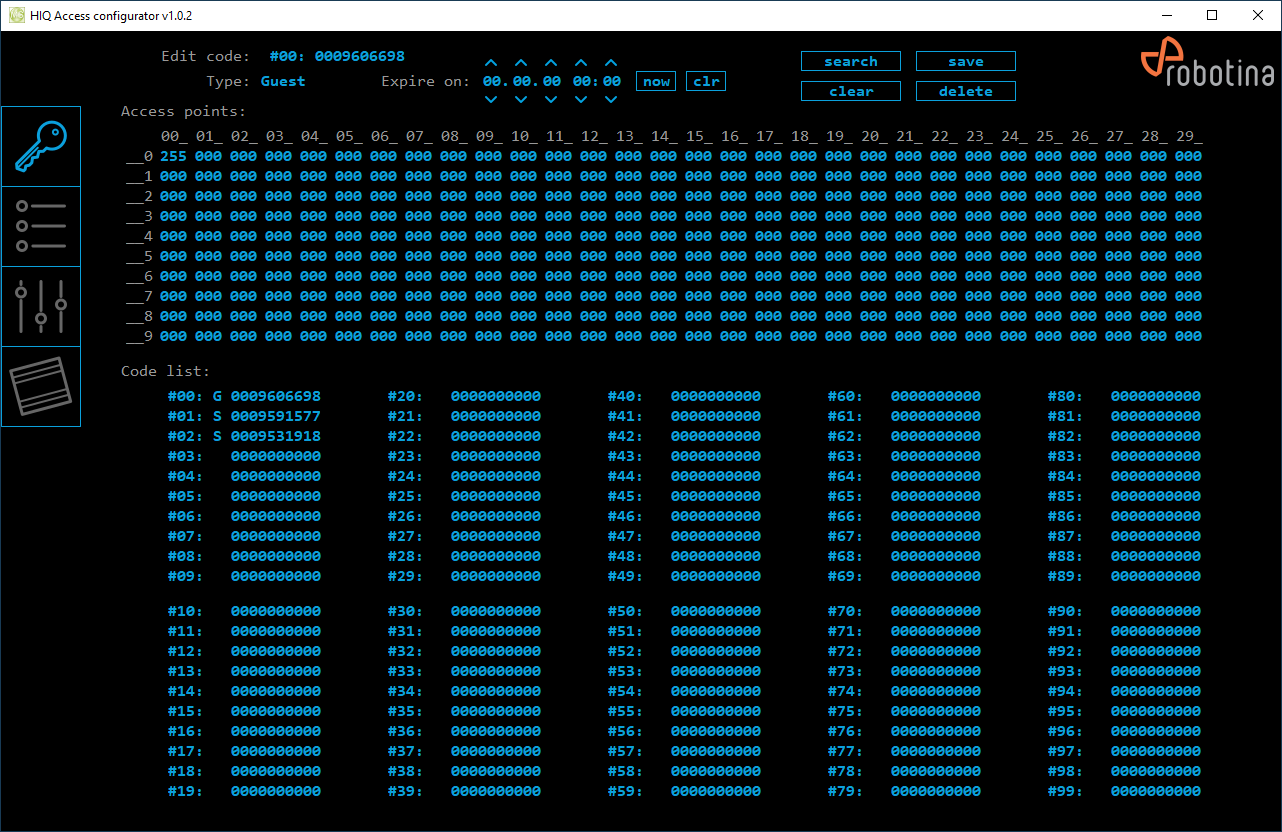The width and height of the screenshot is (1282, 832).
Task: Toggle the Guest type value
Action: coord(283,81)
